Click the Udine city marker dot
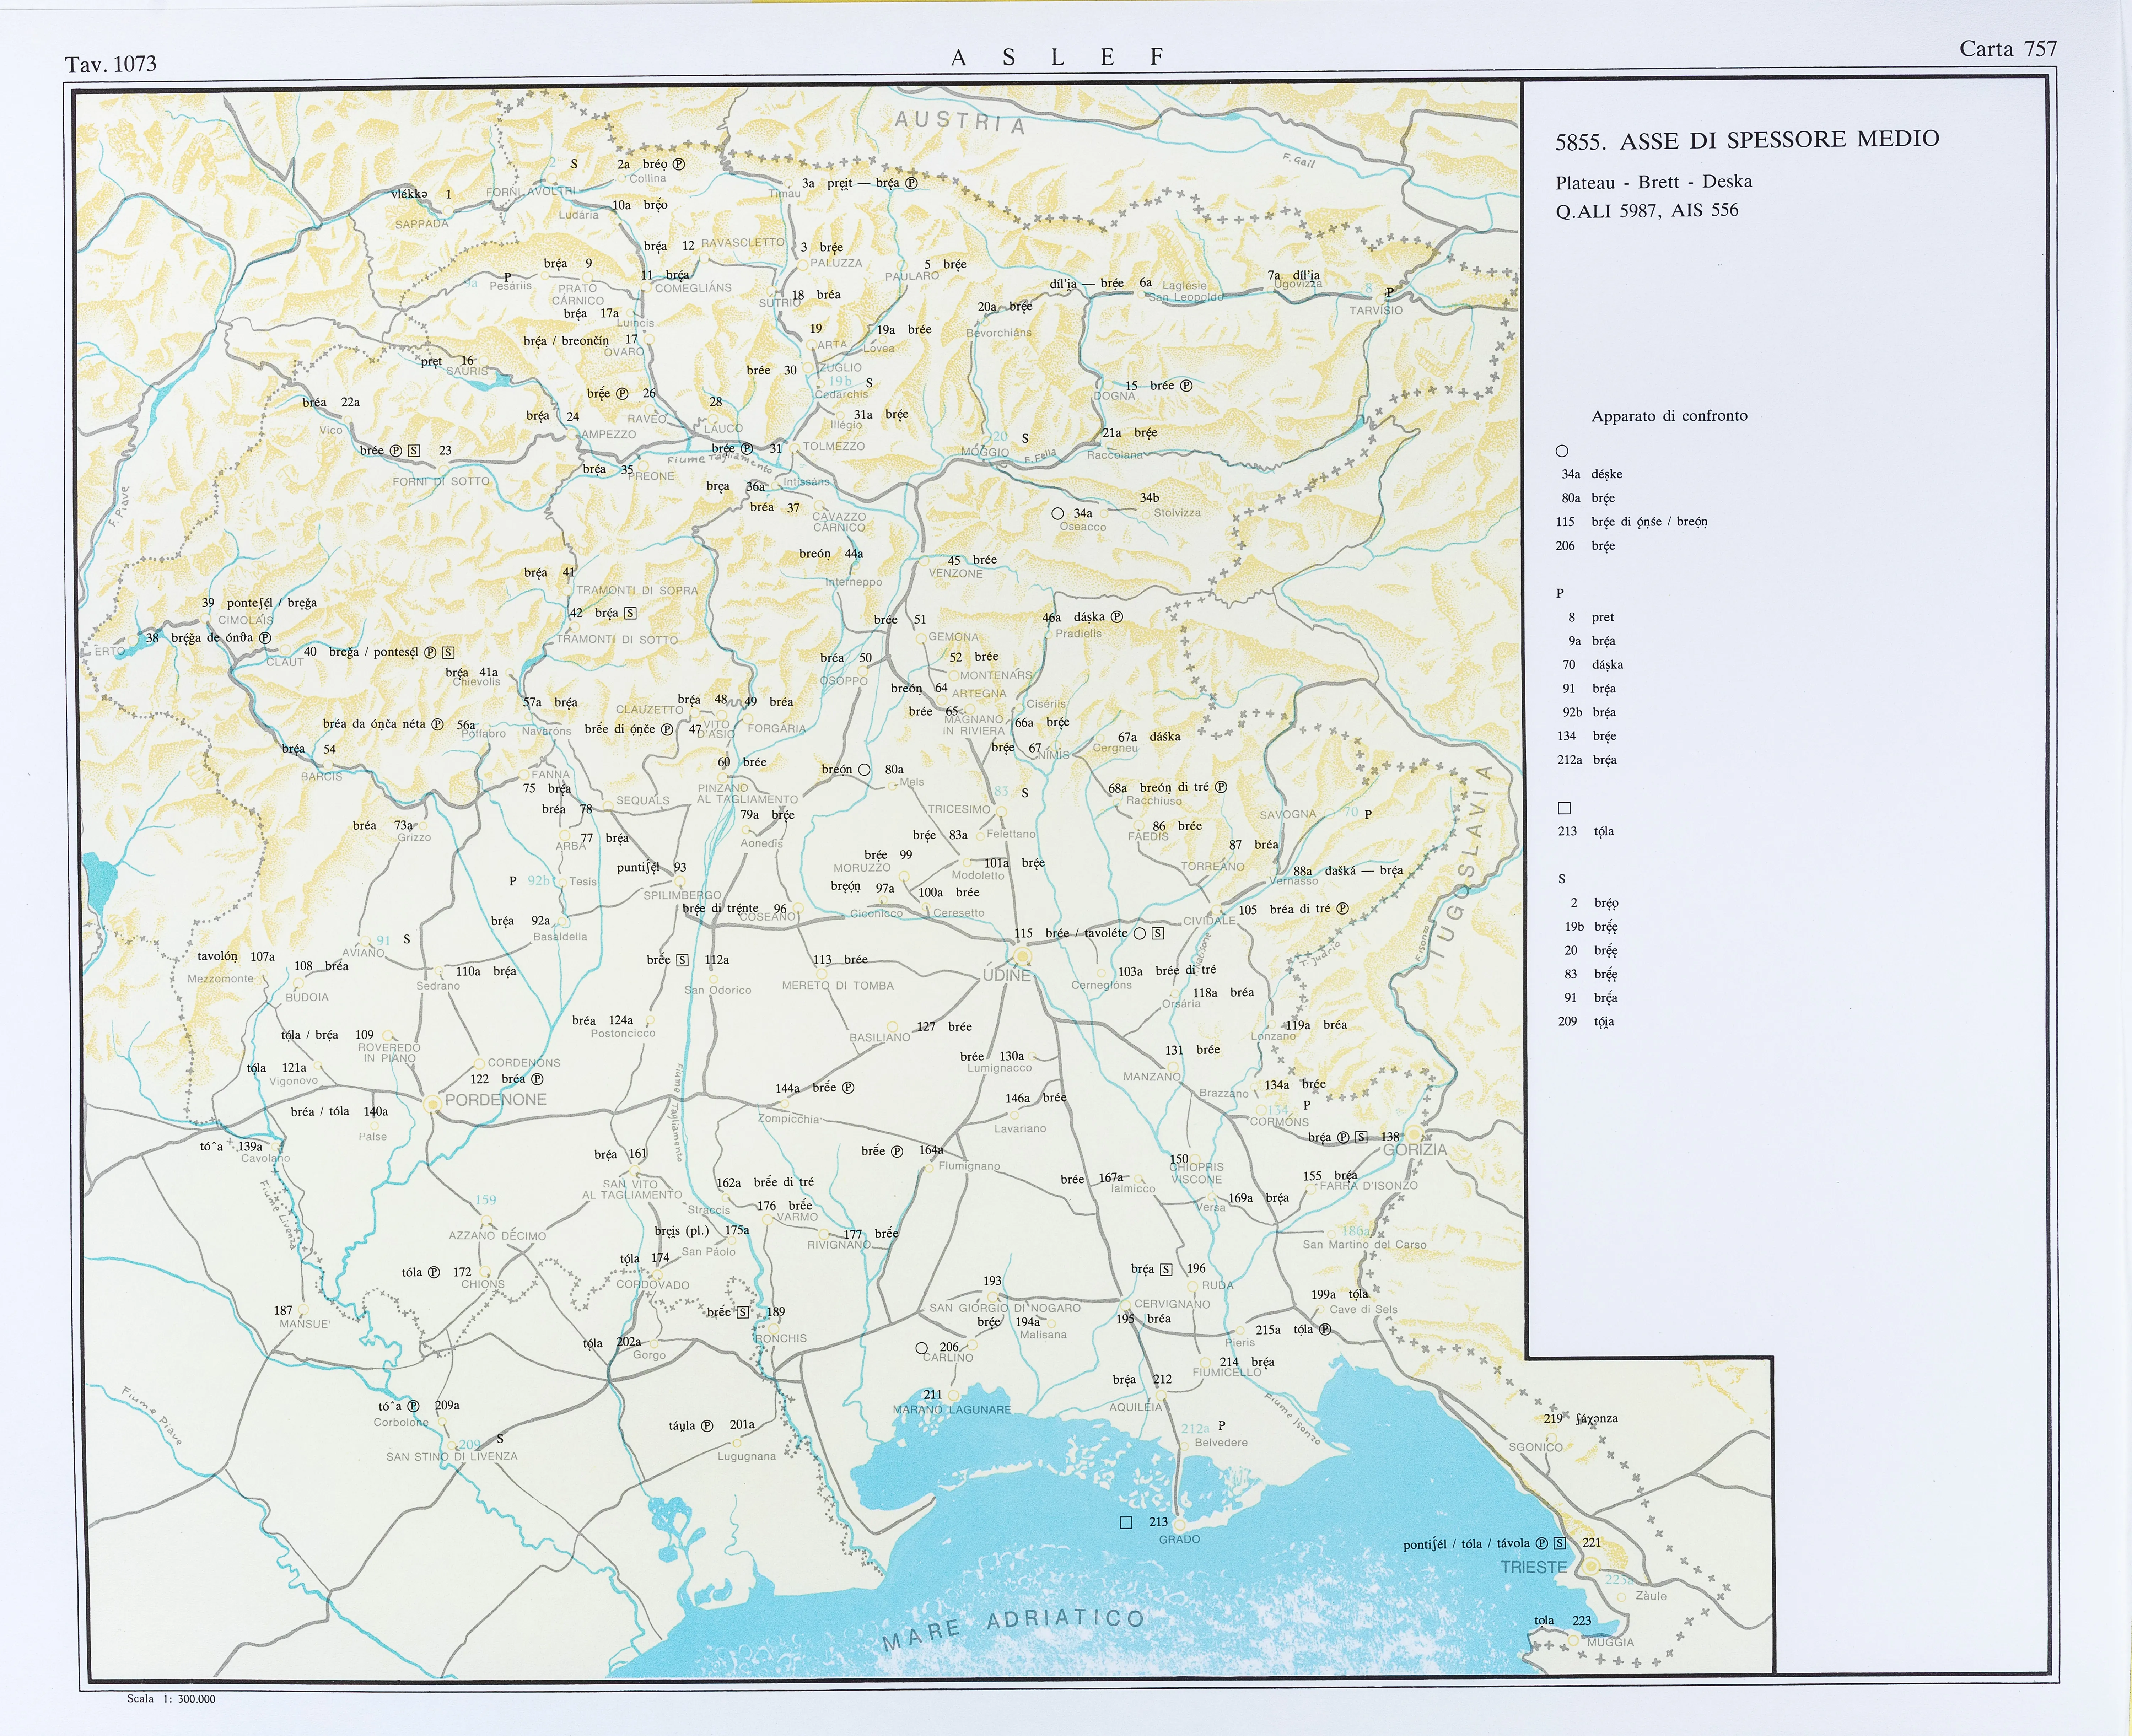 tap(1023, 957)
